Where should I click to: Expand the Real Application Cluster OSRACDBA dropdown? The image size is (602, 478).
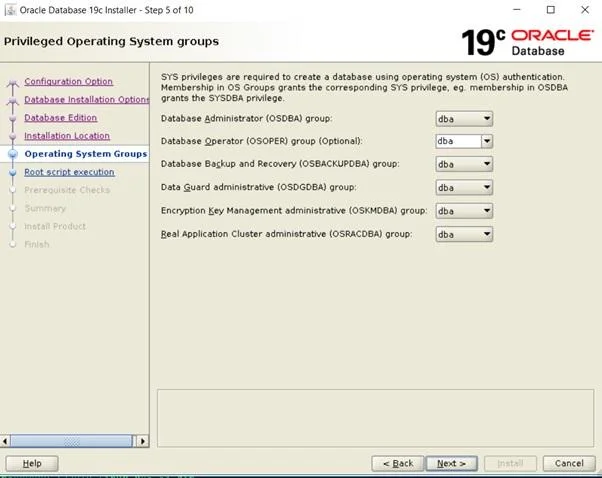tap(486, 234)
